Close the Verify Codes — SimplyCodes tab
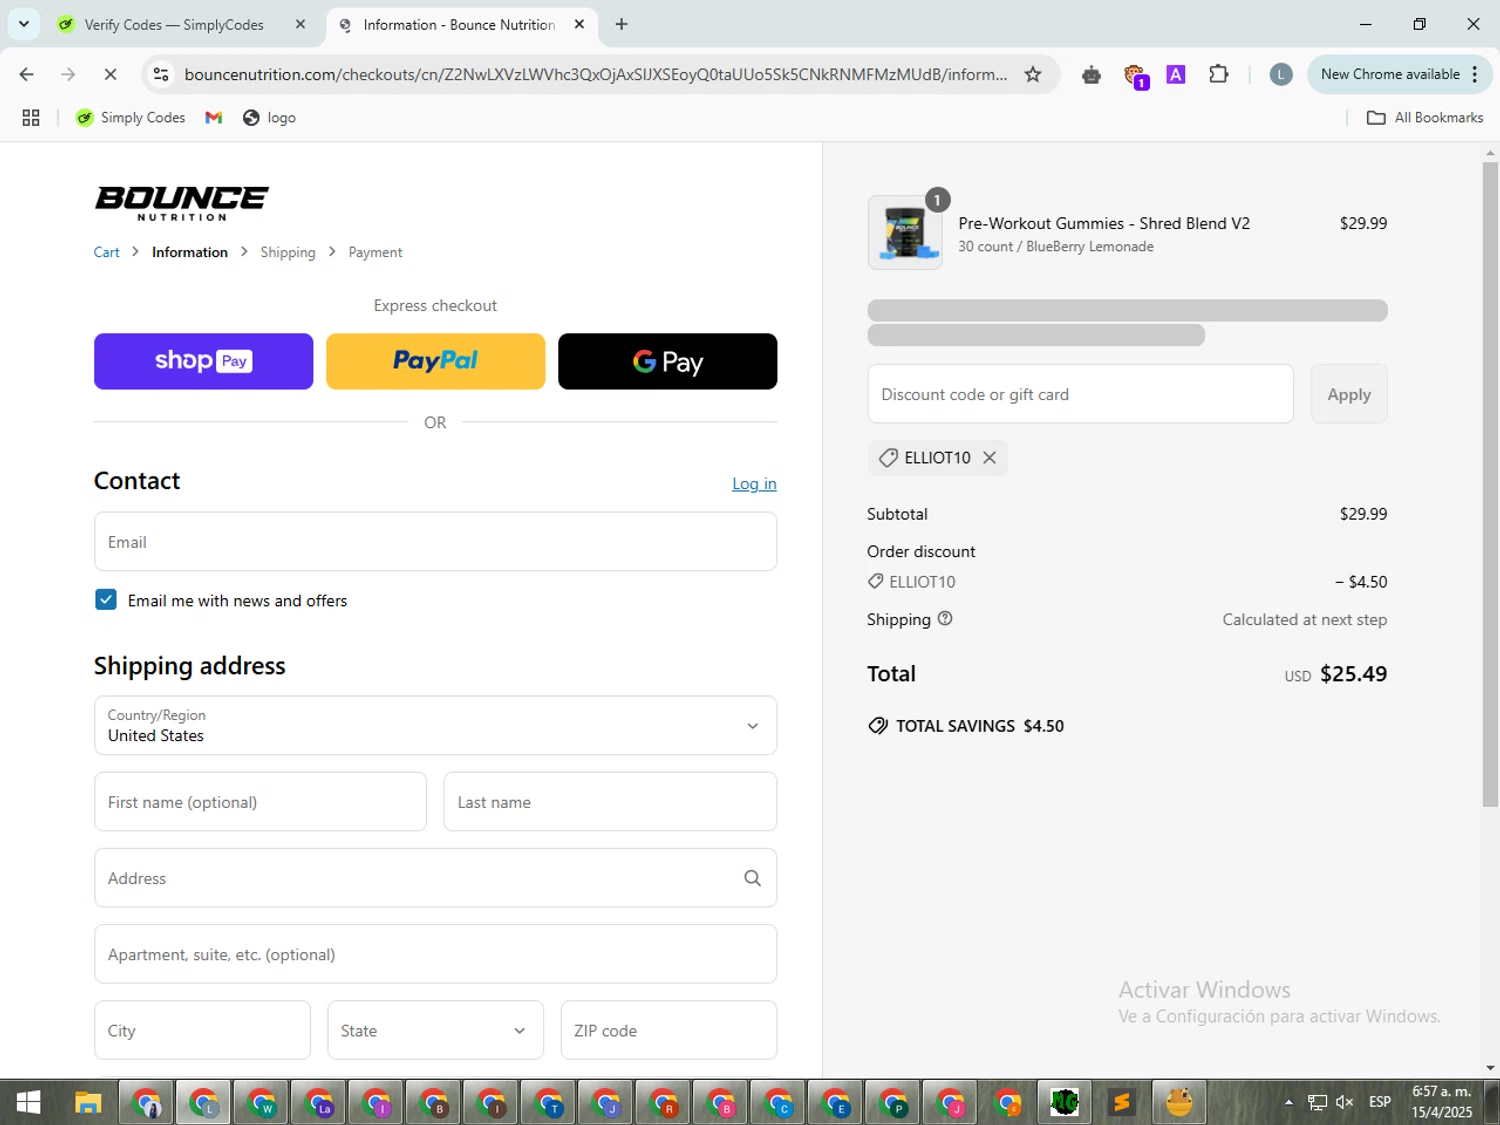Viewport: 1500px width, 1125px height. (300, 25)
